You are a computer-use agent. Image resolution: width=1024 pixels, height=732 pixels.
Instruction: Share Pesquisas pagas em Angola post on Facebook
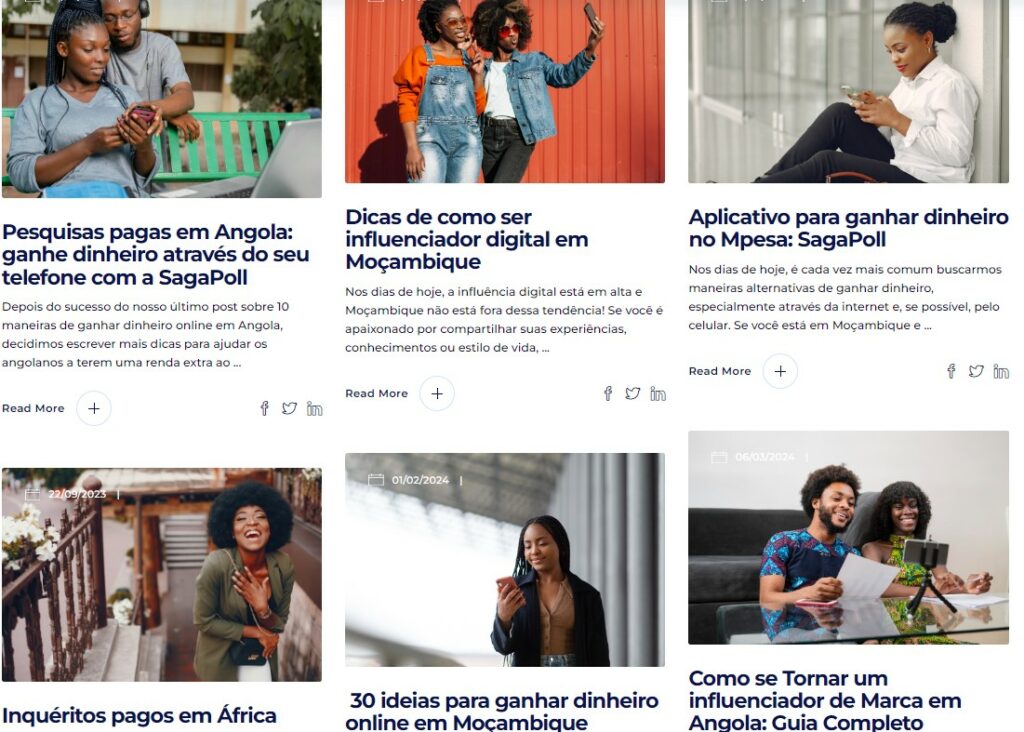pos(264,409)
